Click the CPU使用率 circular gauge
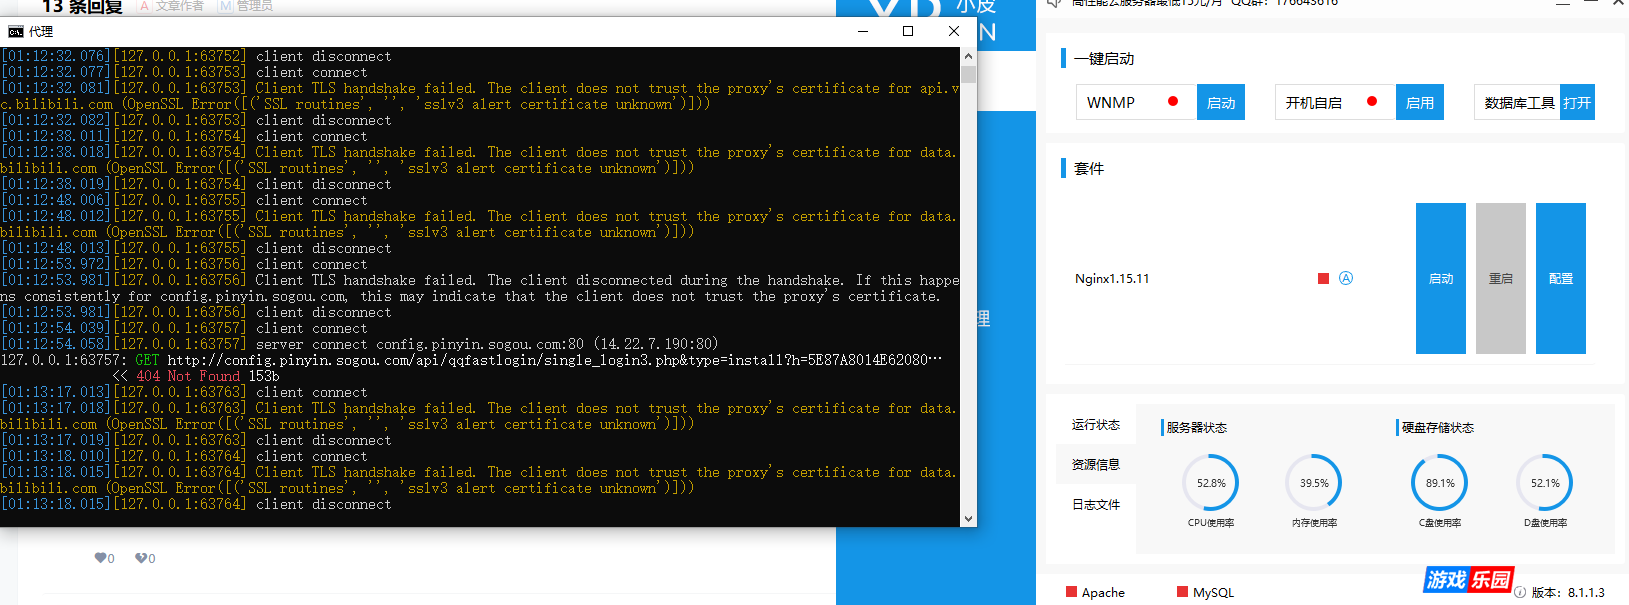Viewport: 1629px width, 605px height. coord(1211,483)
